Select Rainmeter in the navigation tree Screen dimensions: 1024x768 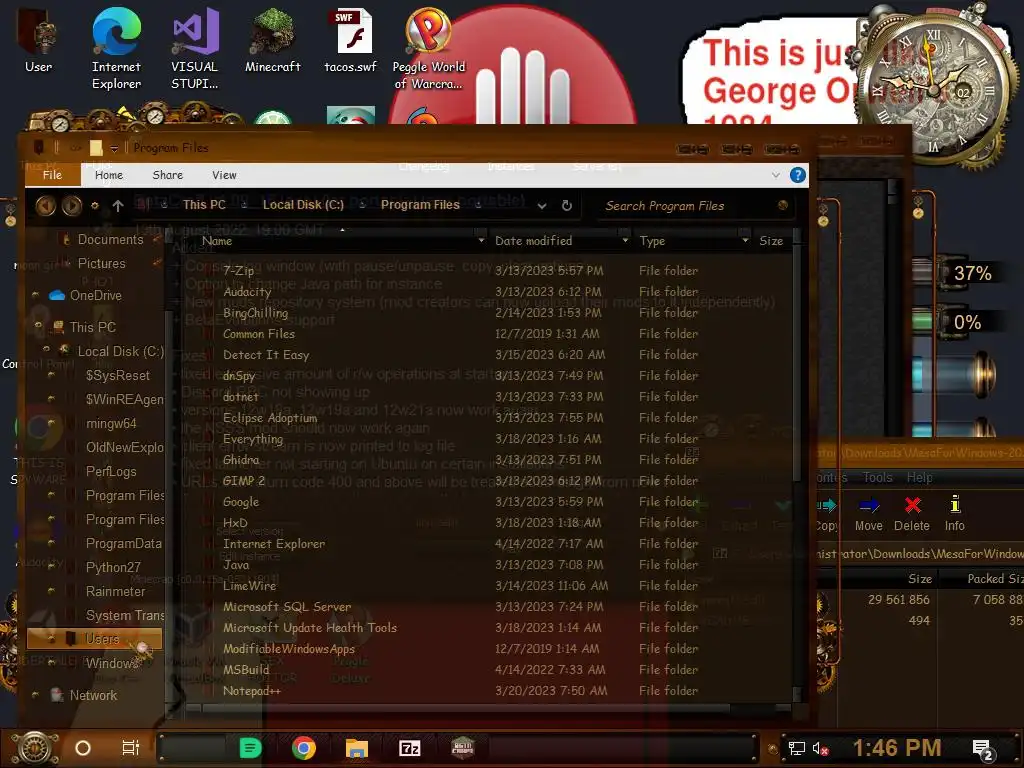115,591
